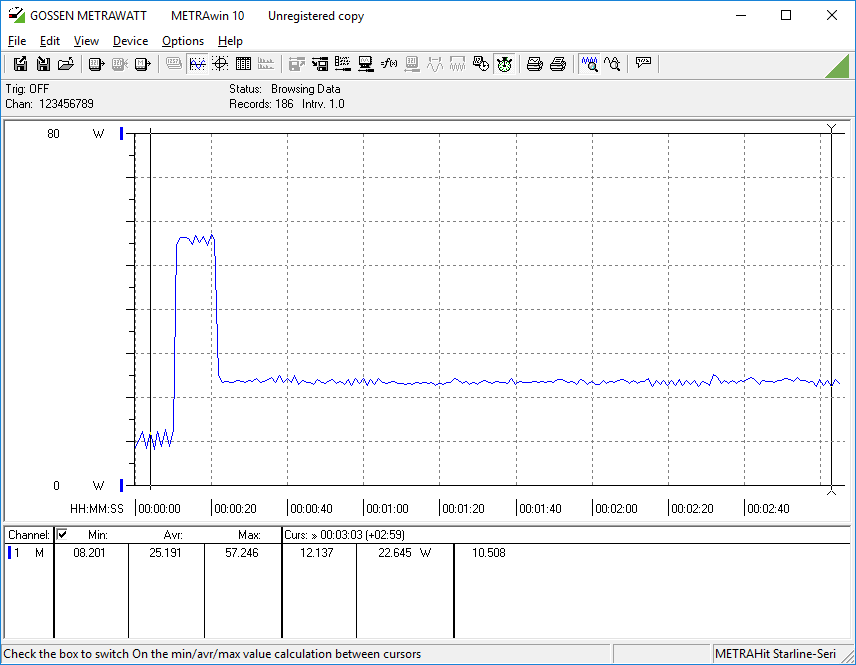This screenshot has height=665, width=856.
Task: Click the greyed single waveform cursor icon
Action: [435, 64]
